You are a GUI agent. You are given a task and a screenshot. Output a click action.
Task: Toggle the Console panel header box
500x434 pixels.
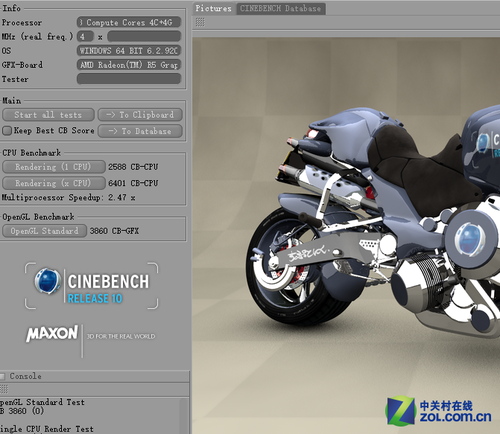point(2,376)
